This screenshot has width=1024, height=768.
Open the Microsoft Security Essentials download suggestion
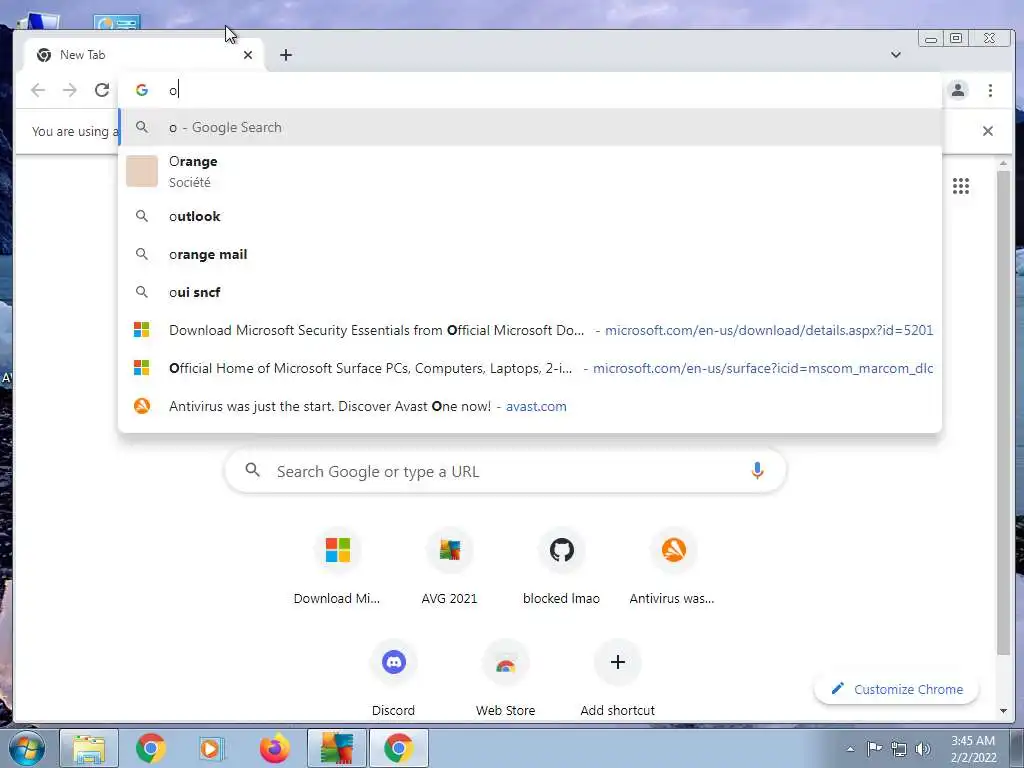(530, 330)
